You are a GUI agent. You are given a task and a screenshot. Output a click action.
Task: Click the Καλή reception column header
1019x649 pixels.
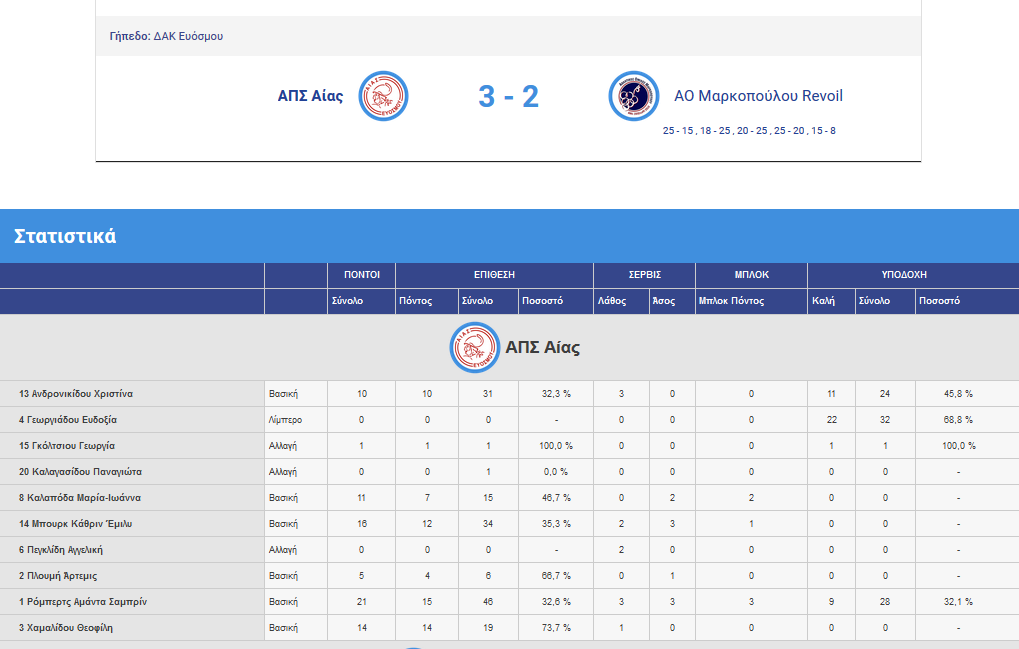coord(823,301)
